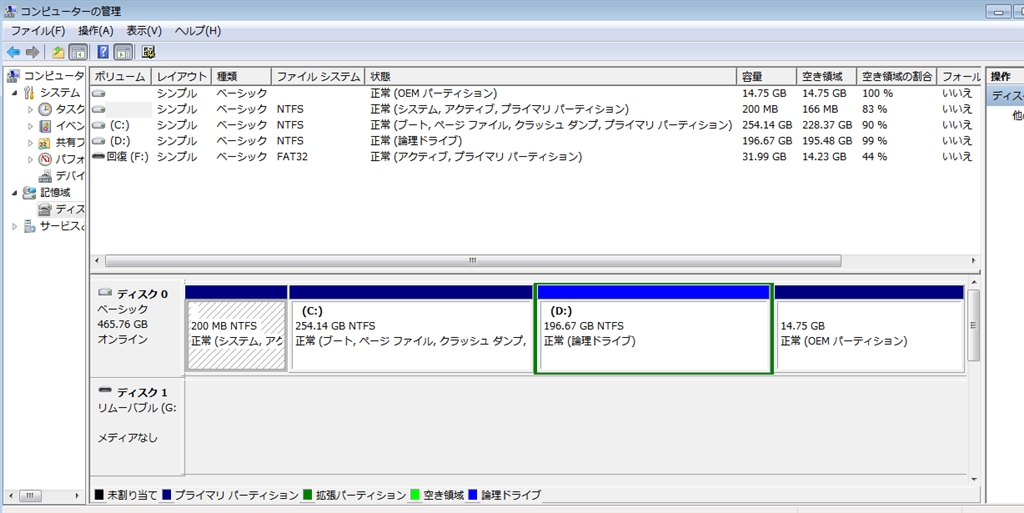This screenshot has height=513, width=1024.
Task: Click the drive icon of OEM partition row
Action: click(99, 93)
